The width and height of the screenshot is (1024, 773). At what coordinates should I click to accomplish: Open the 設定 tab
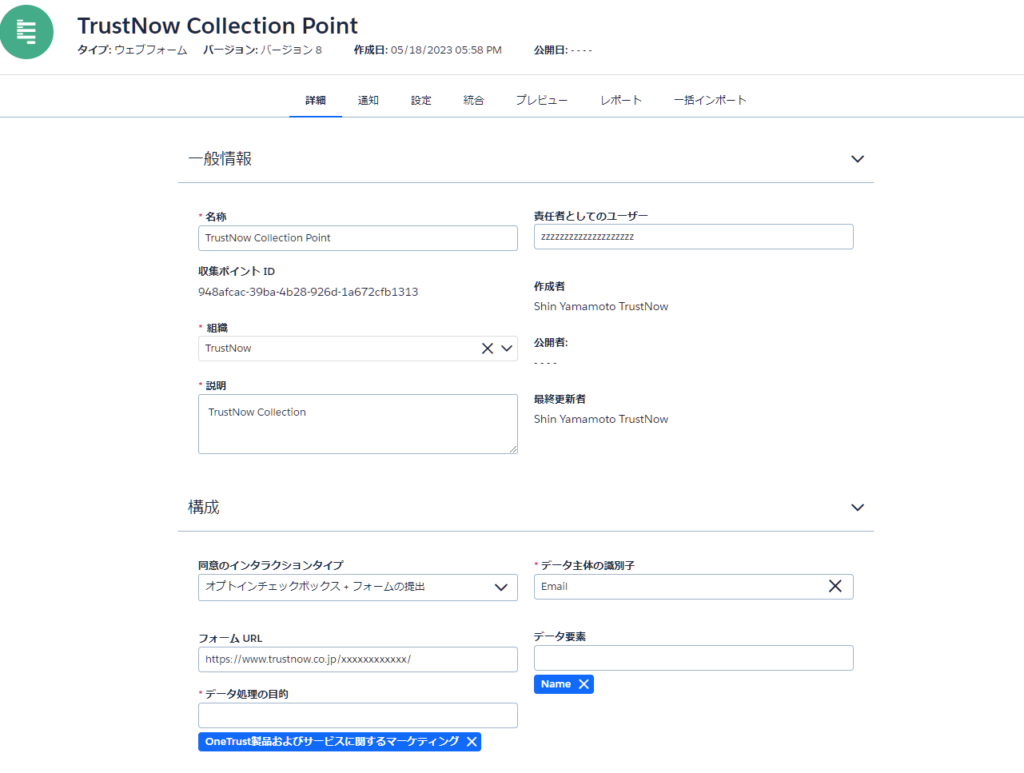click(421, 100)
